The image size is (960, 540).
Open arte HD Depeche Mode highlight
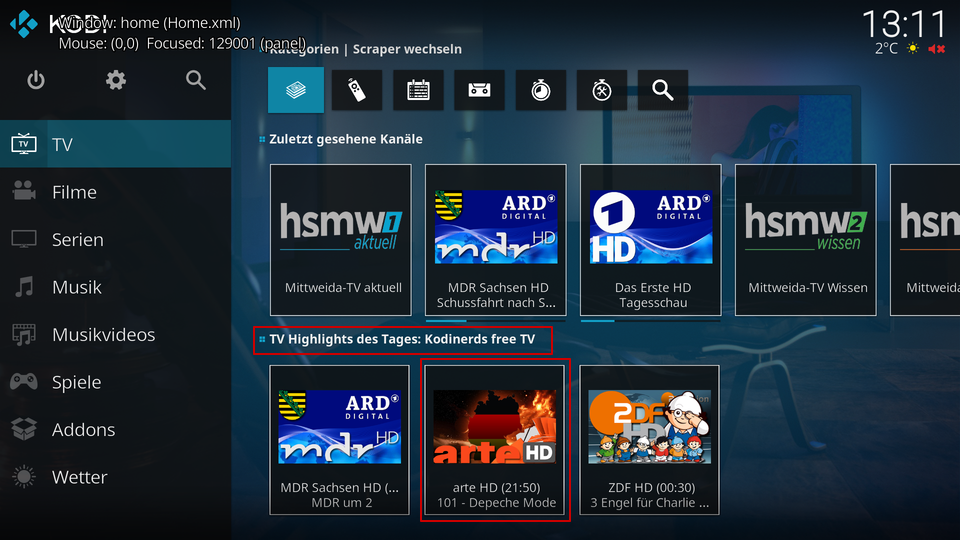[x=495, y=440]
